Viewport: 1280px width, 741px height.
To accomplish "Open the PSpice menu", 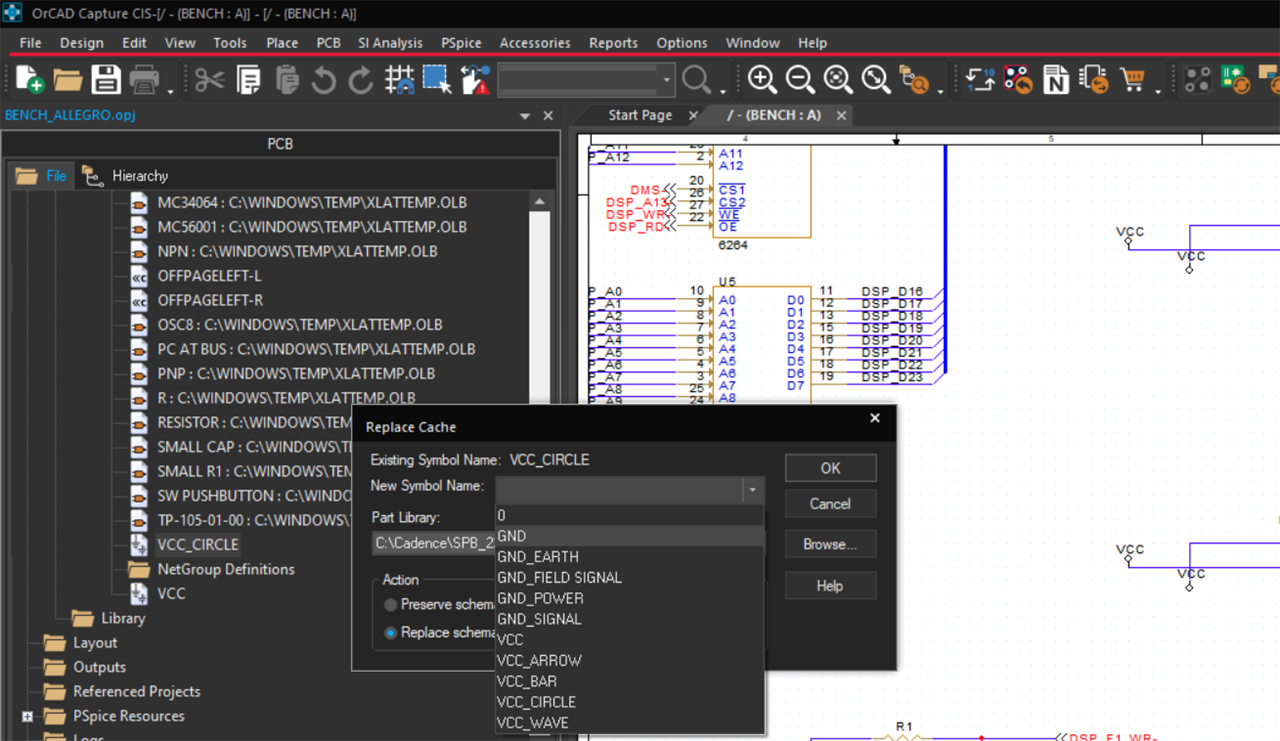I will pos(461,43).
